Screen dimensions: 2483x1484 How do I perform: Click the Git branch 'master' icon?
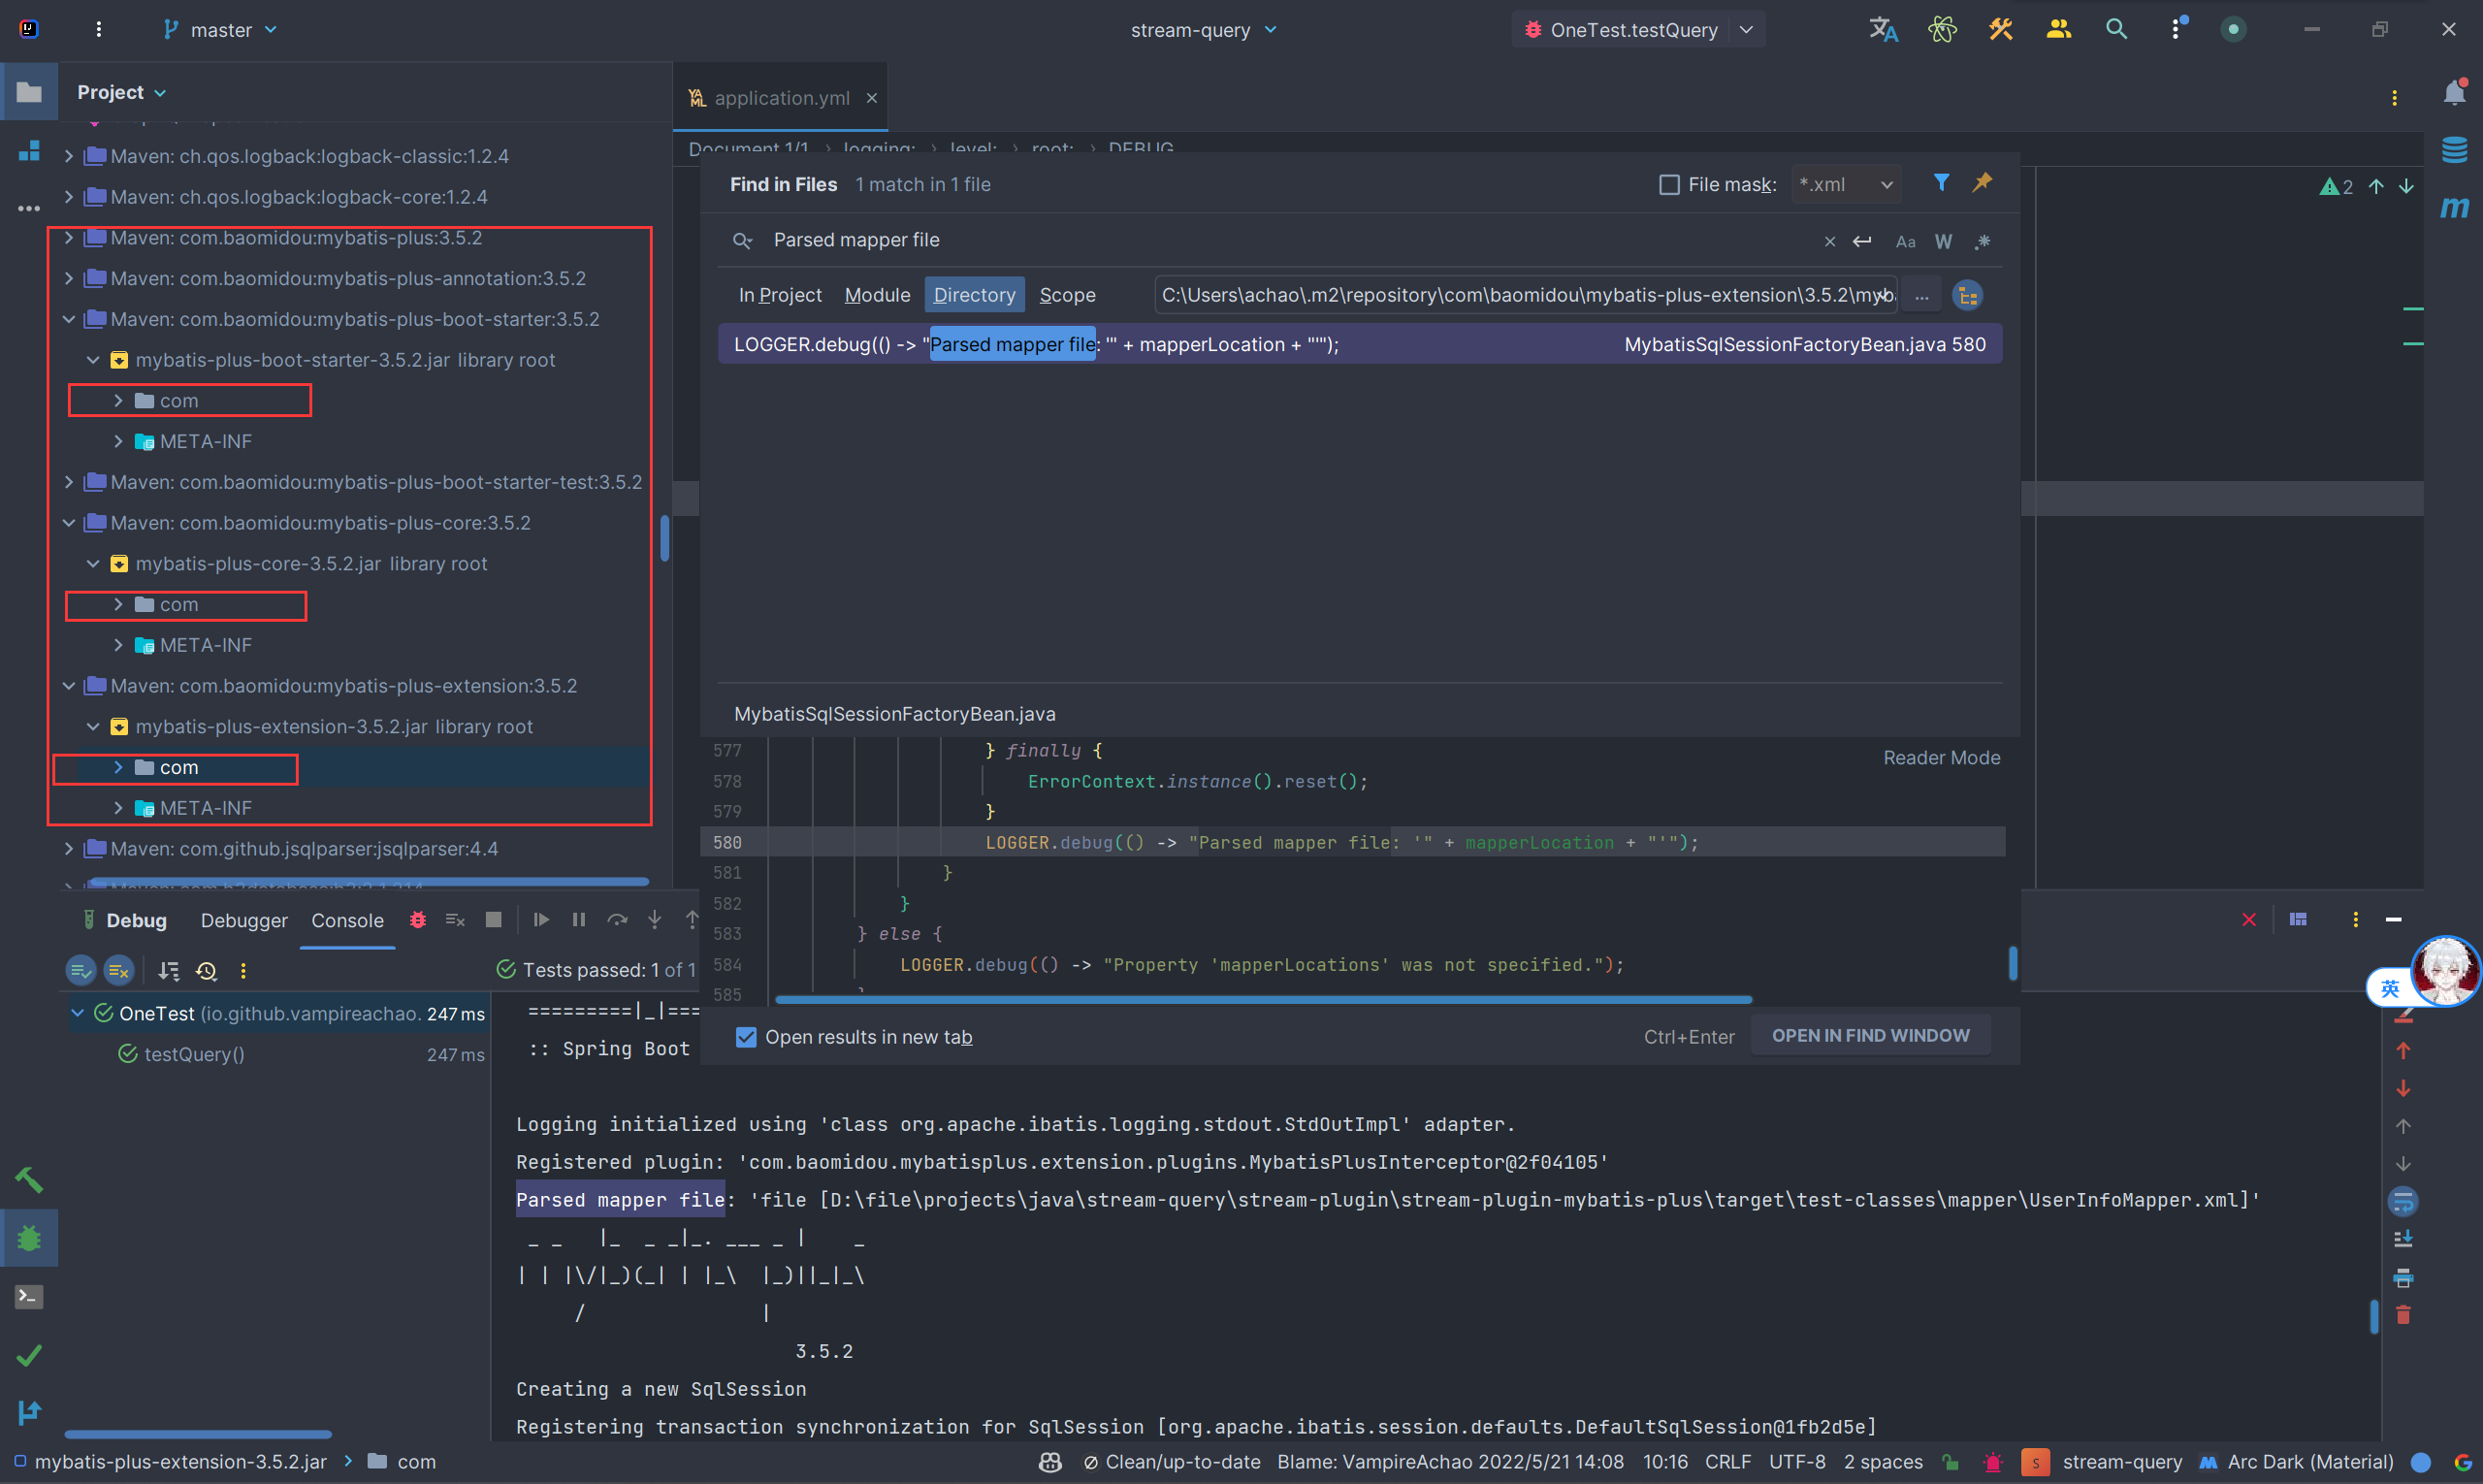click(x=168, y=30)
